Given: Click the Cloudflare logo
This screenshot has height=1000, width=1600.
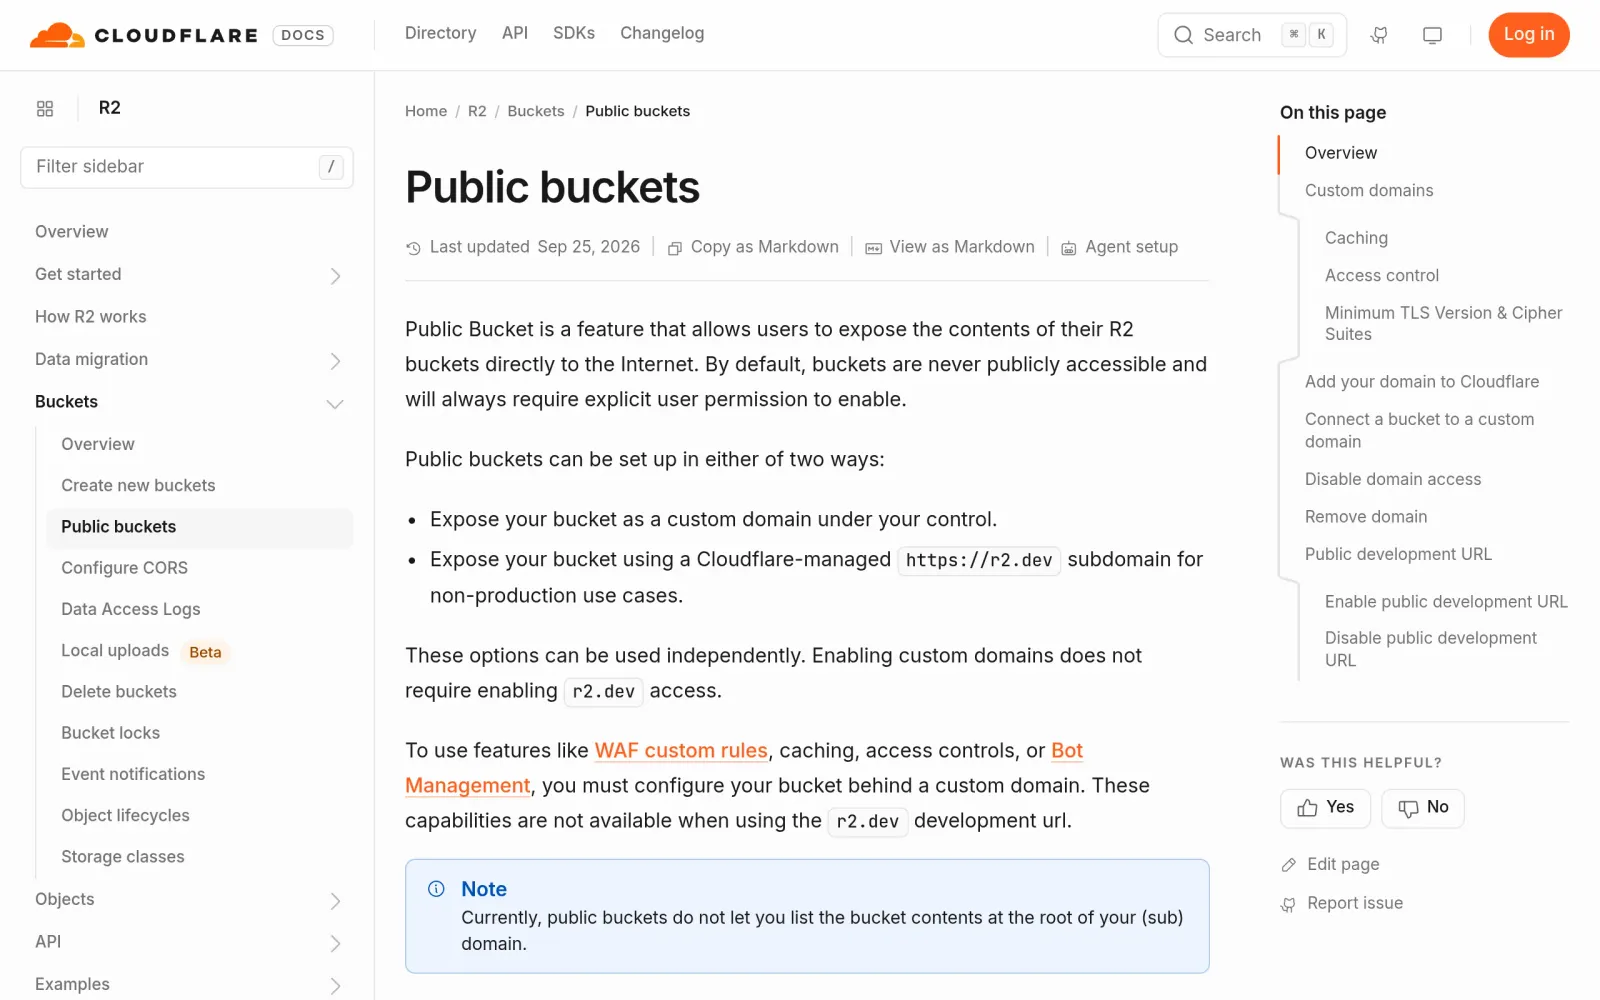Looking at the screenshot, I should tap(144, 35).
